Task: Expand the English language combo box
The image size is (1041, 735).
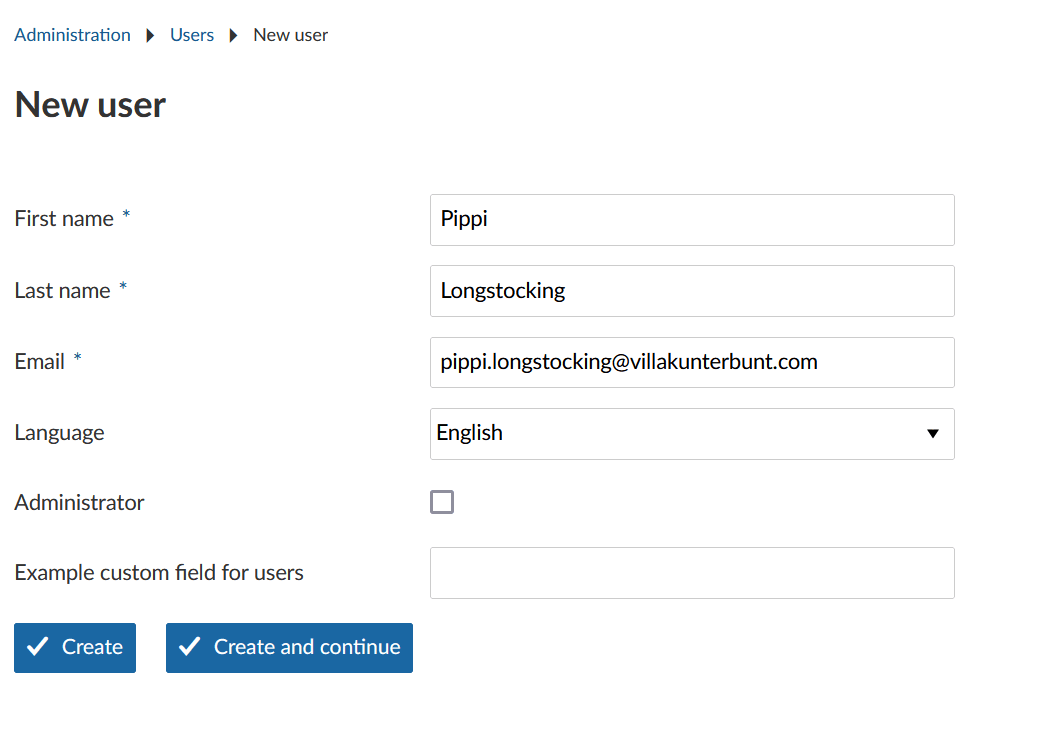Action: 692,434
